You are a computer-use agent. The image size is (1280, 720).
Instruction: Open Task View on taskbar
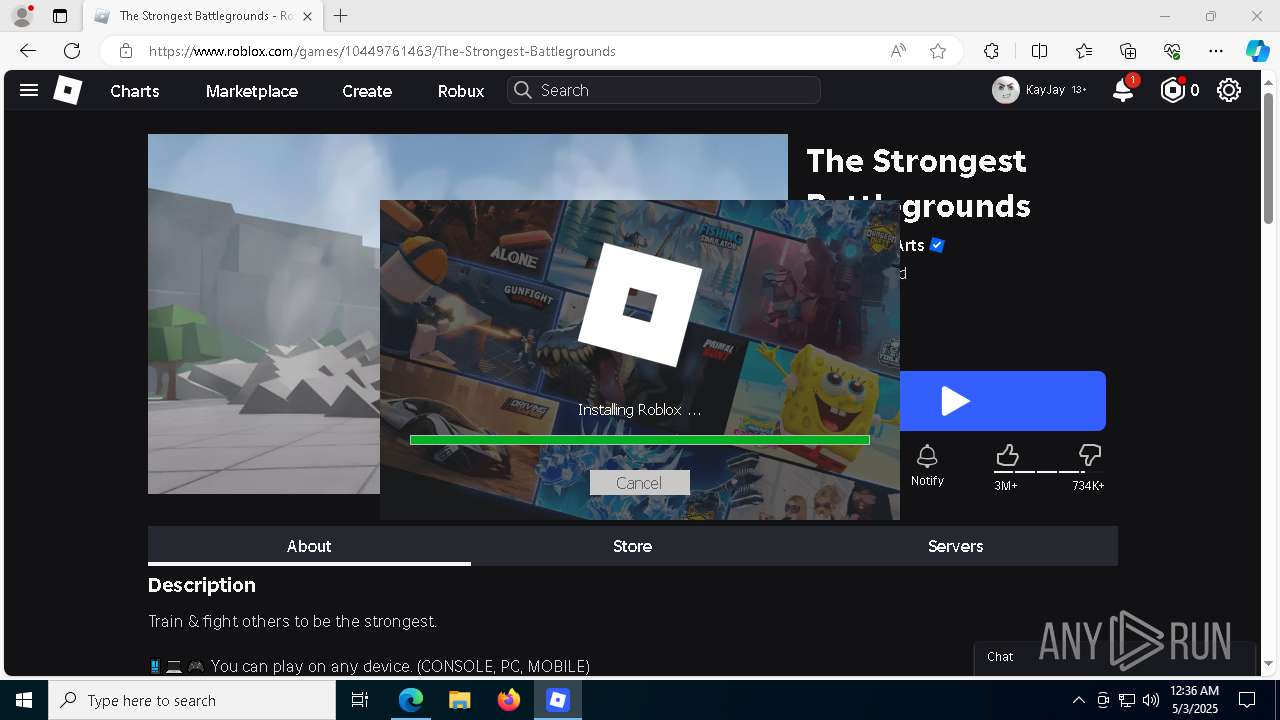coord(361,700)
